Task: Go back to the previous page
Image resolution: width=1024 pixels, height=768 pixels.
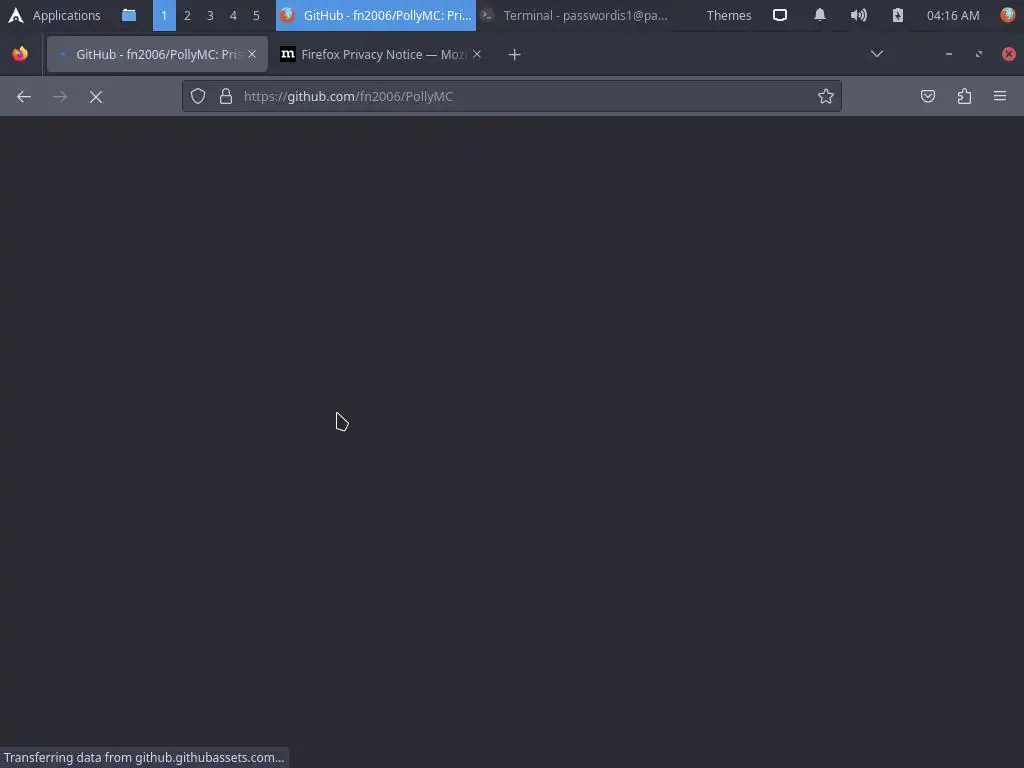Action: pos(24,97)
